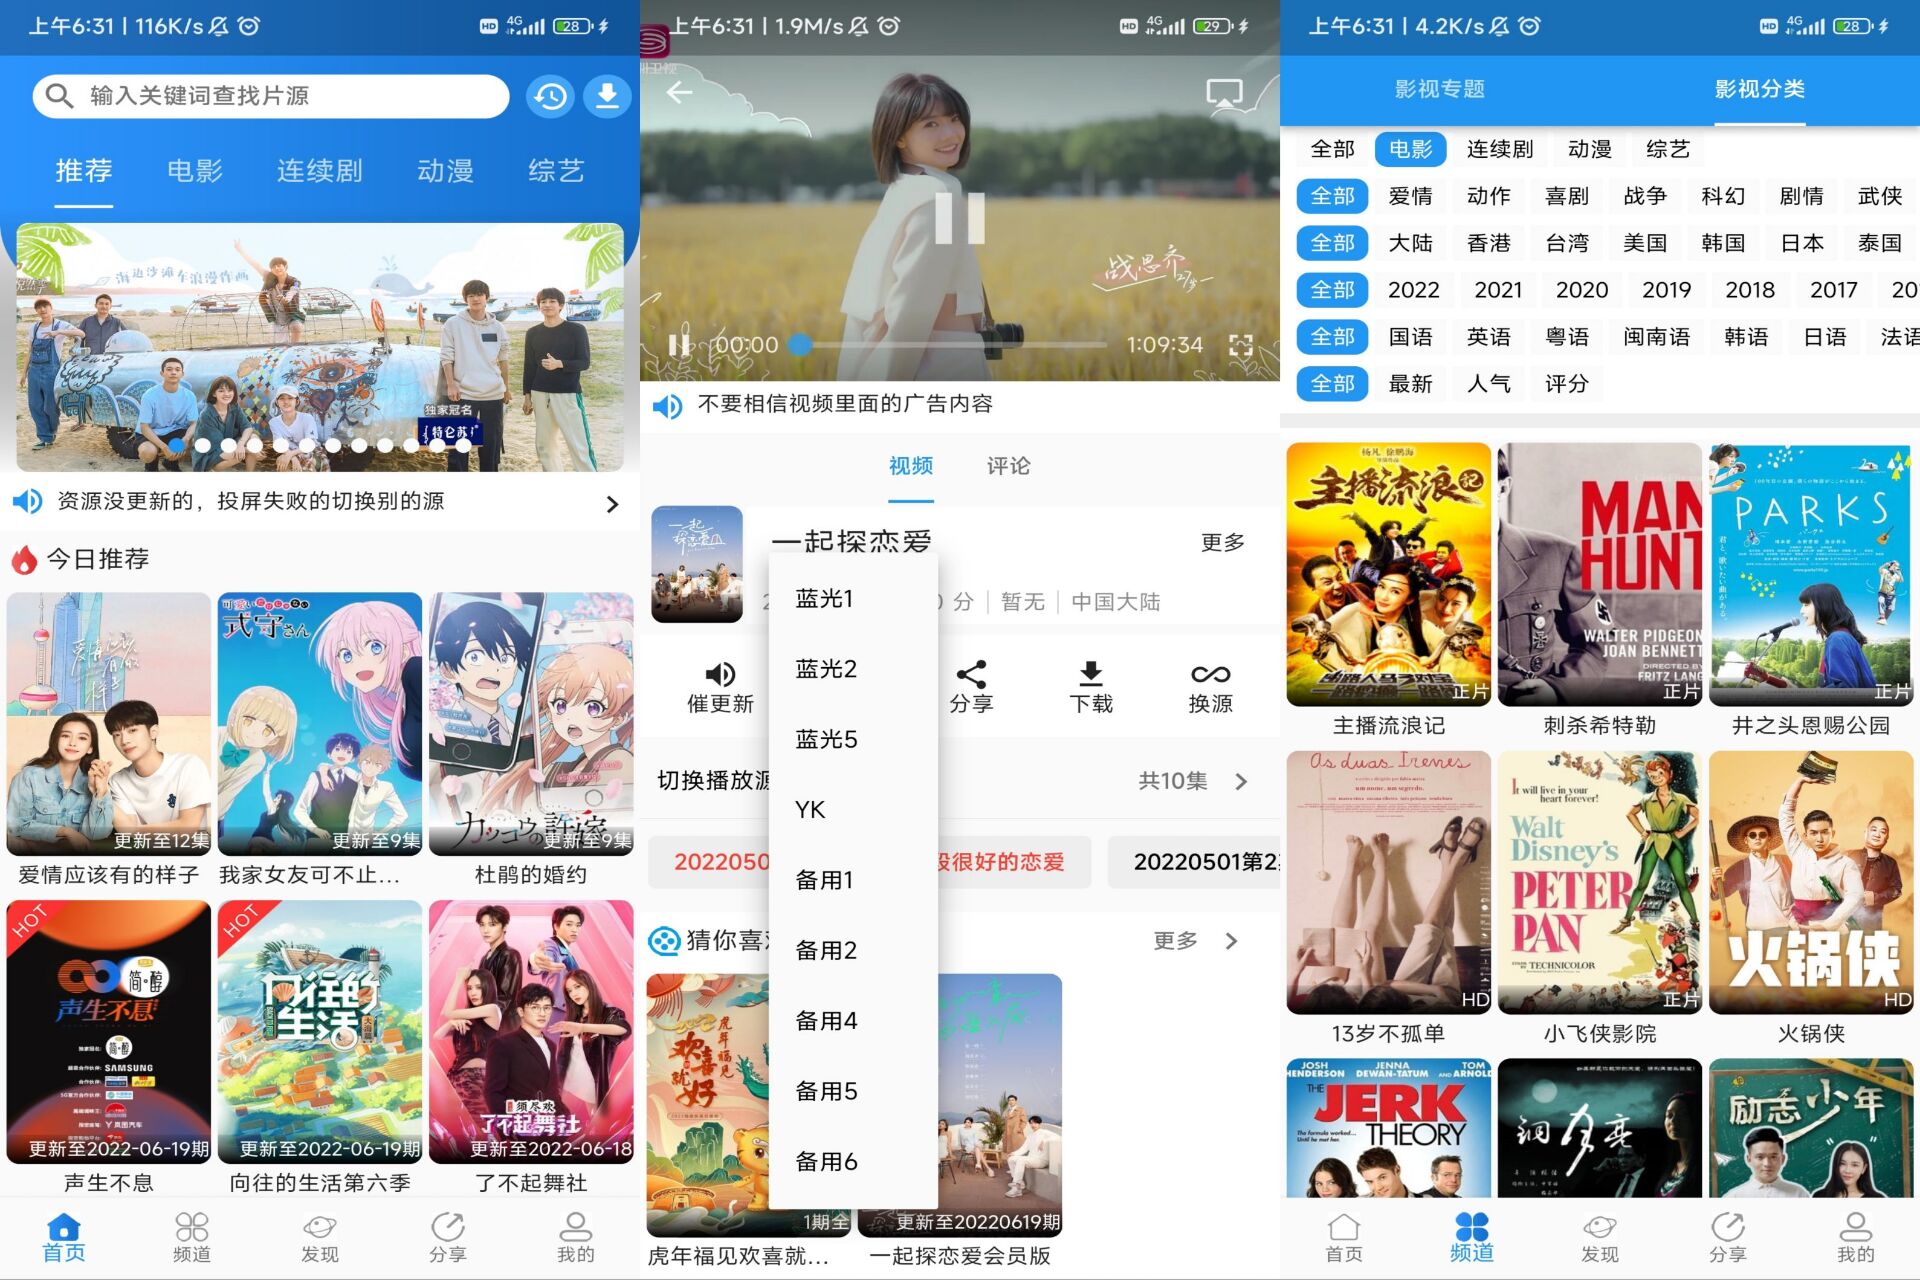Image resolution: width=1920 pixels, height=1280 pixels.
Task: Tap the 换源 icon to switch source
Action: 1210,685
